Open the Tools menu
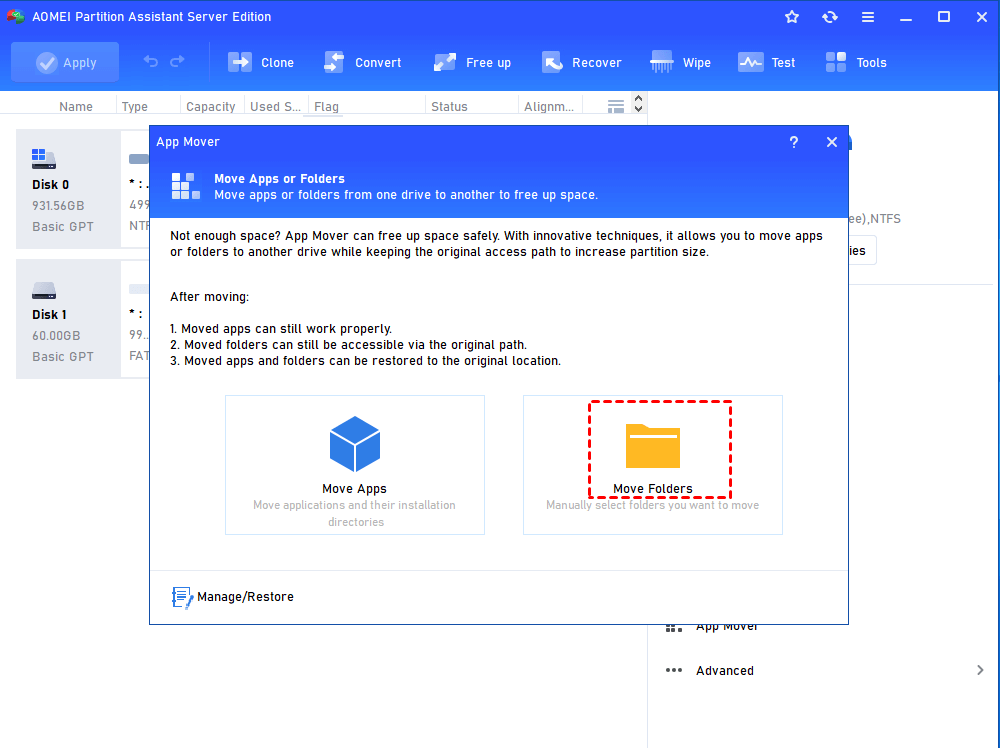Viewport: 1000px width, 748px height. tap(856, 62)
